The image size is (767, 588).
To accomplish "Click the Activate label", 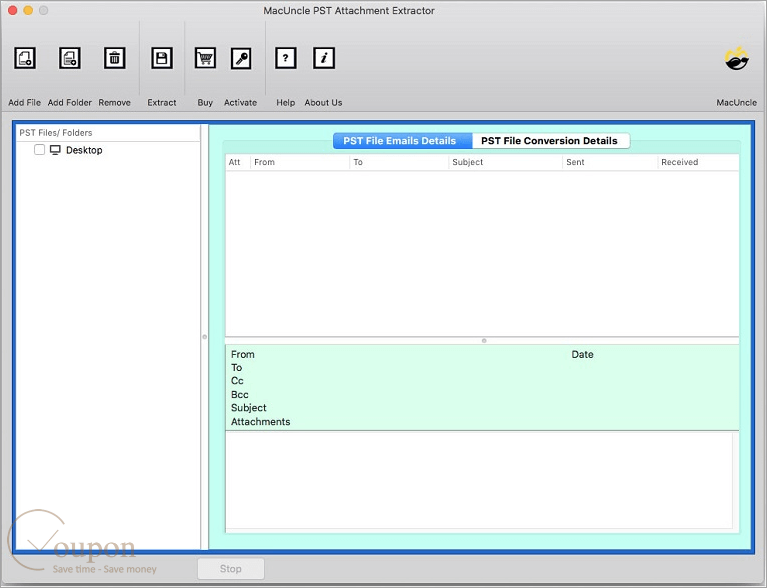I will [241, 103].
